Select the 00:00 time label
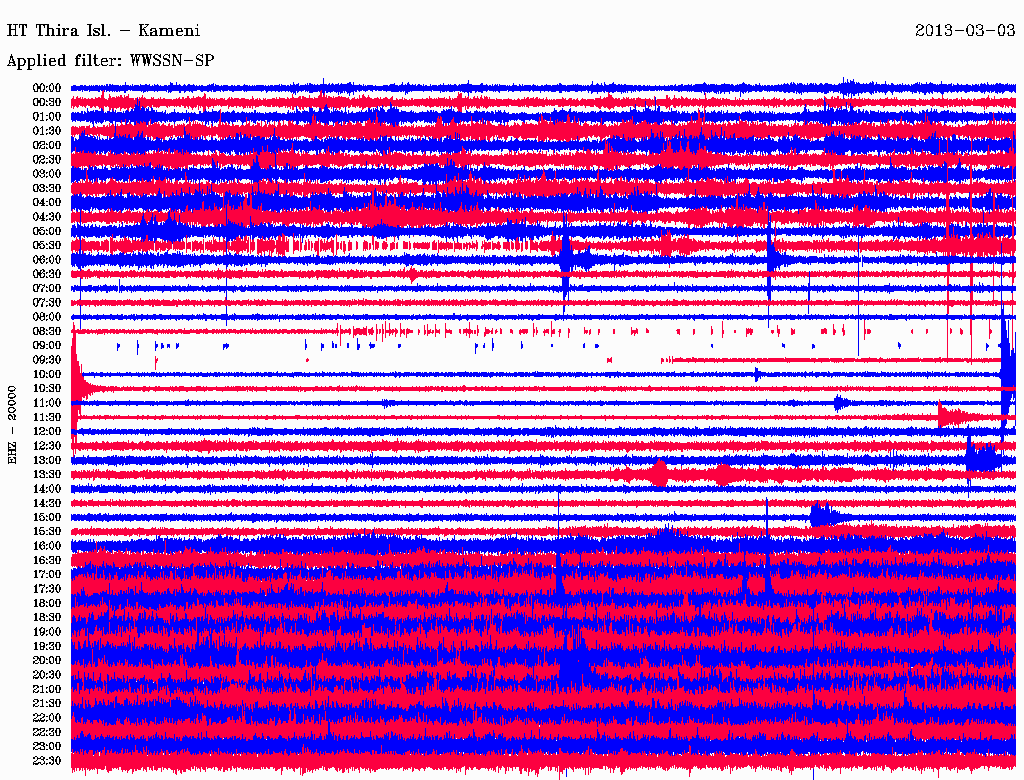1024x780 pixels. click(47, 88)
